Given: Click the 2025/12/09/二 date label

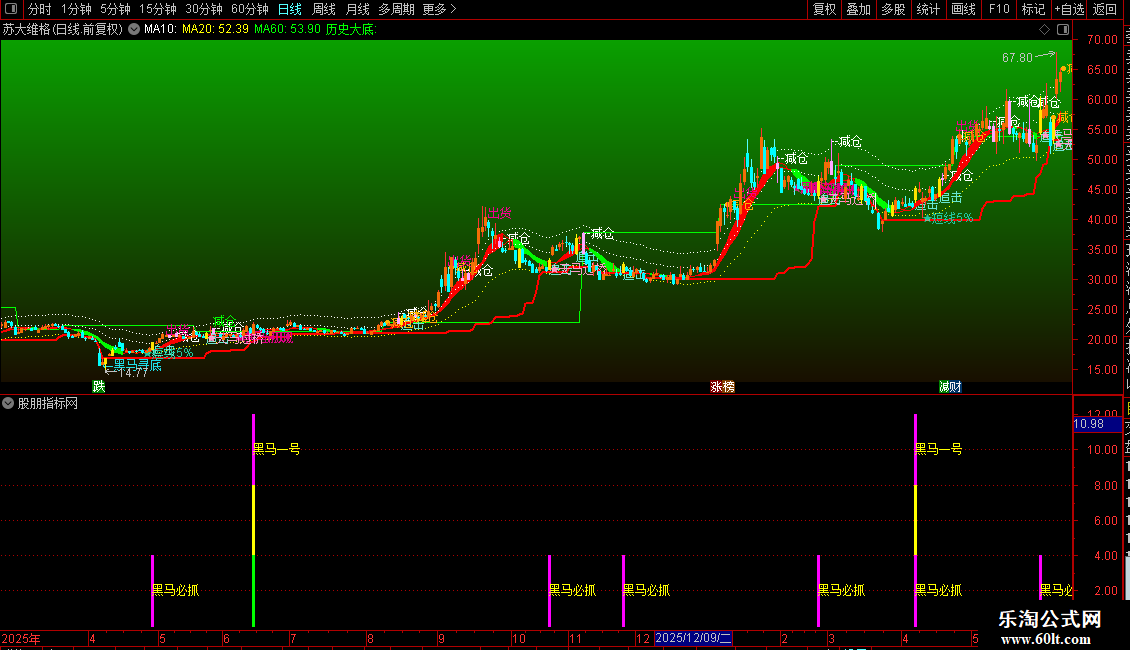Looking at the screenshot, I should click(x=693, y=638).
